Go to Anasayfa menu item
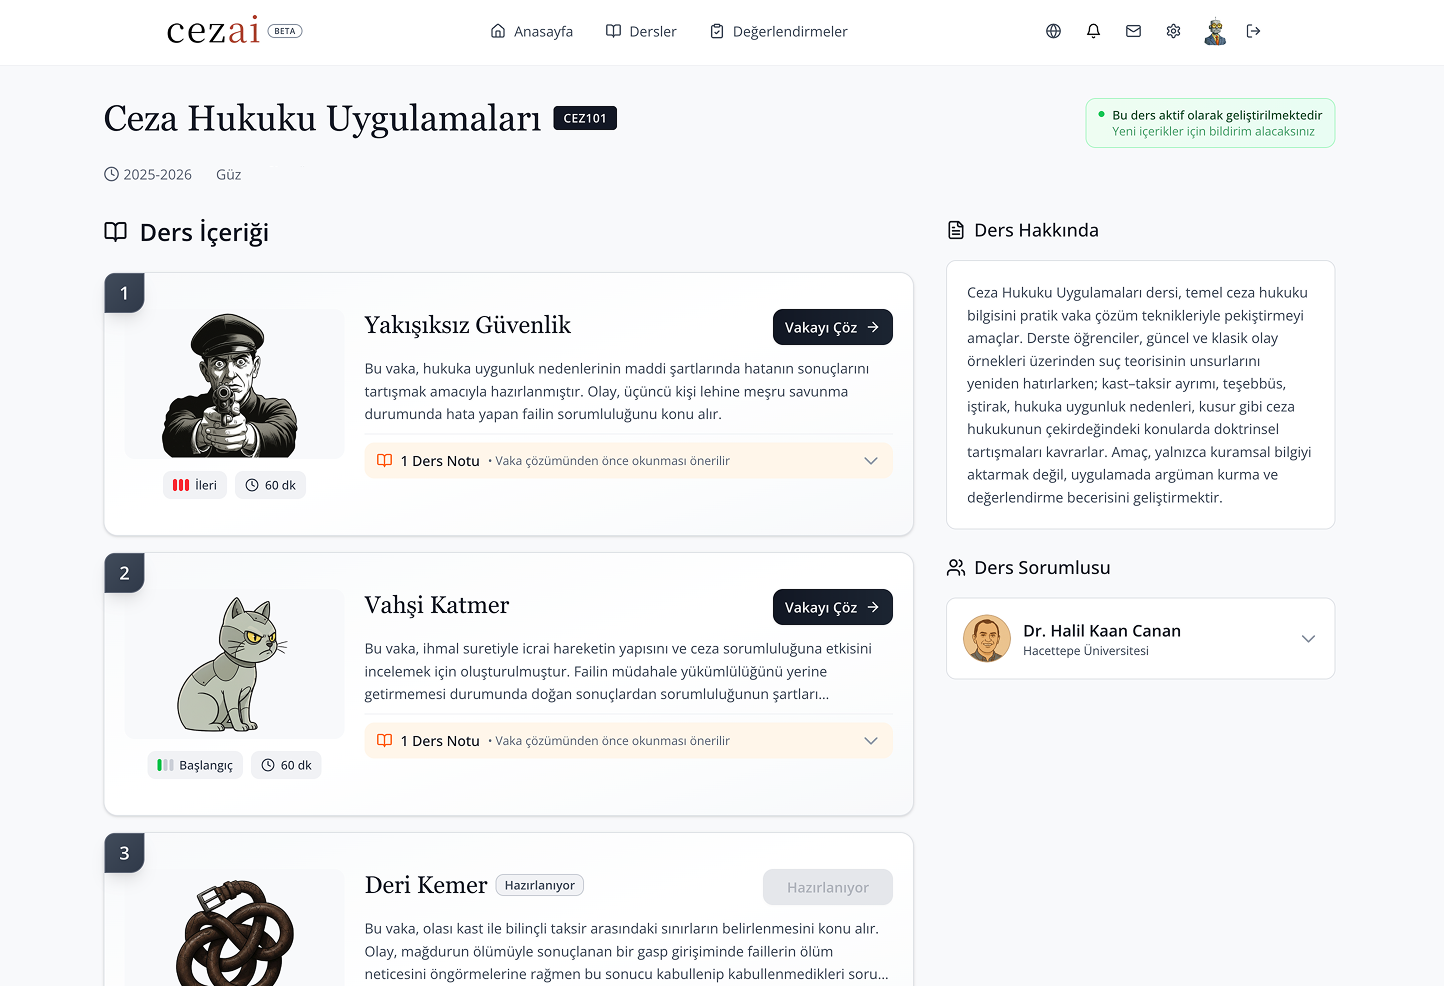Image resolution: width=1444 pixels, height=986 pixels. 531,31
